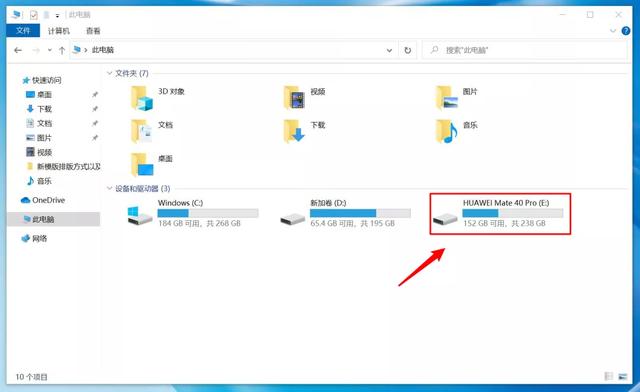Open the 下载 folder icon in main pane
The height and width of the screenshot is (392, 640).
[x=294, y=131]
